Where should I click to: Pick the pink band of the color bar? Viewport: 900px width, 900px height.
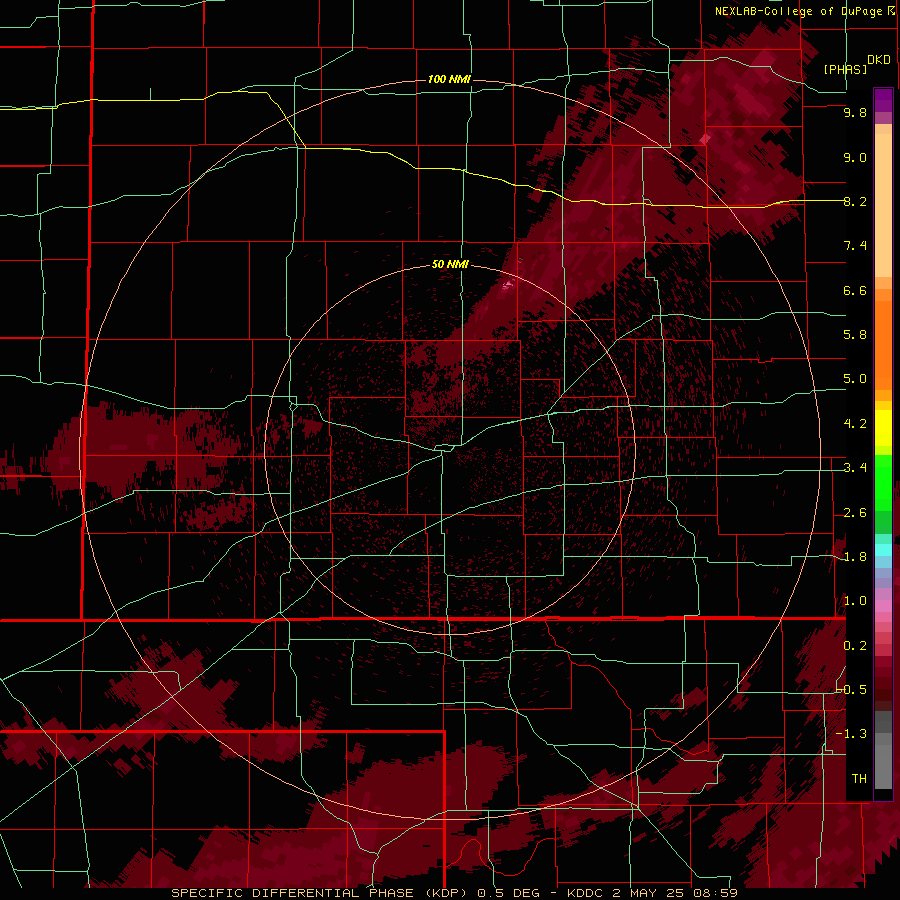(883, 606)
